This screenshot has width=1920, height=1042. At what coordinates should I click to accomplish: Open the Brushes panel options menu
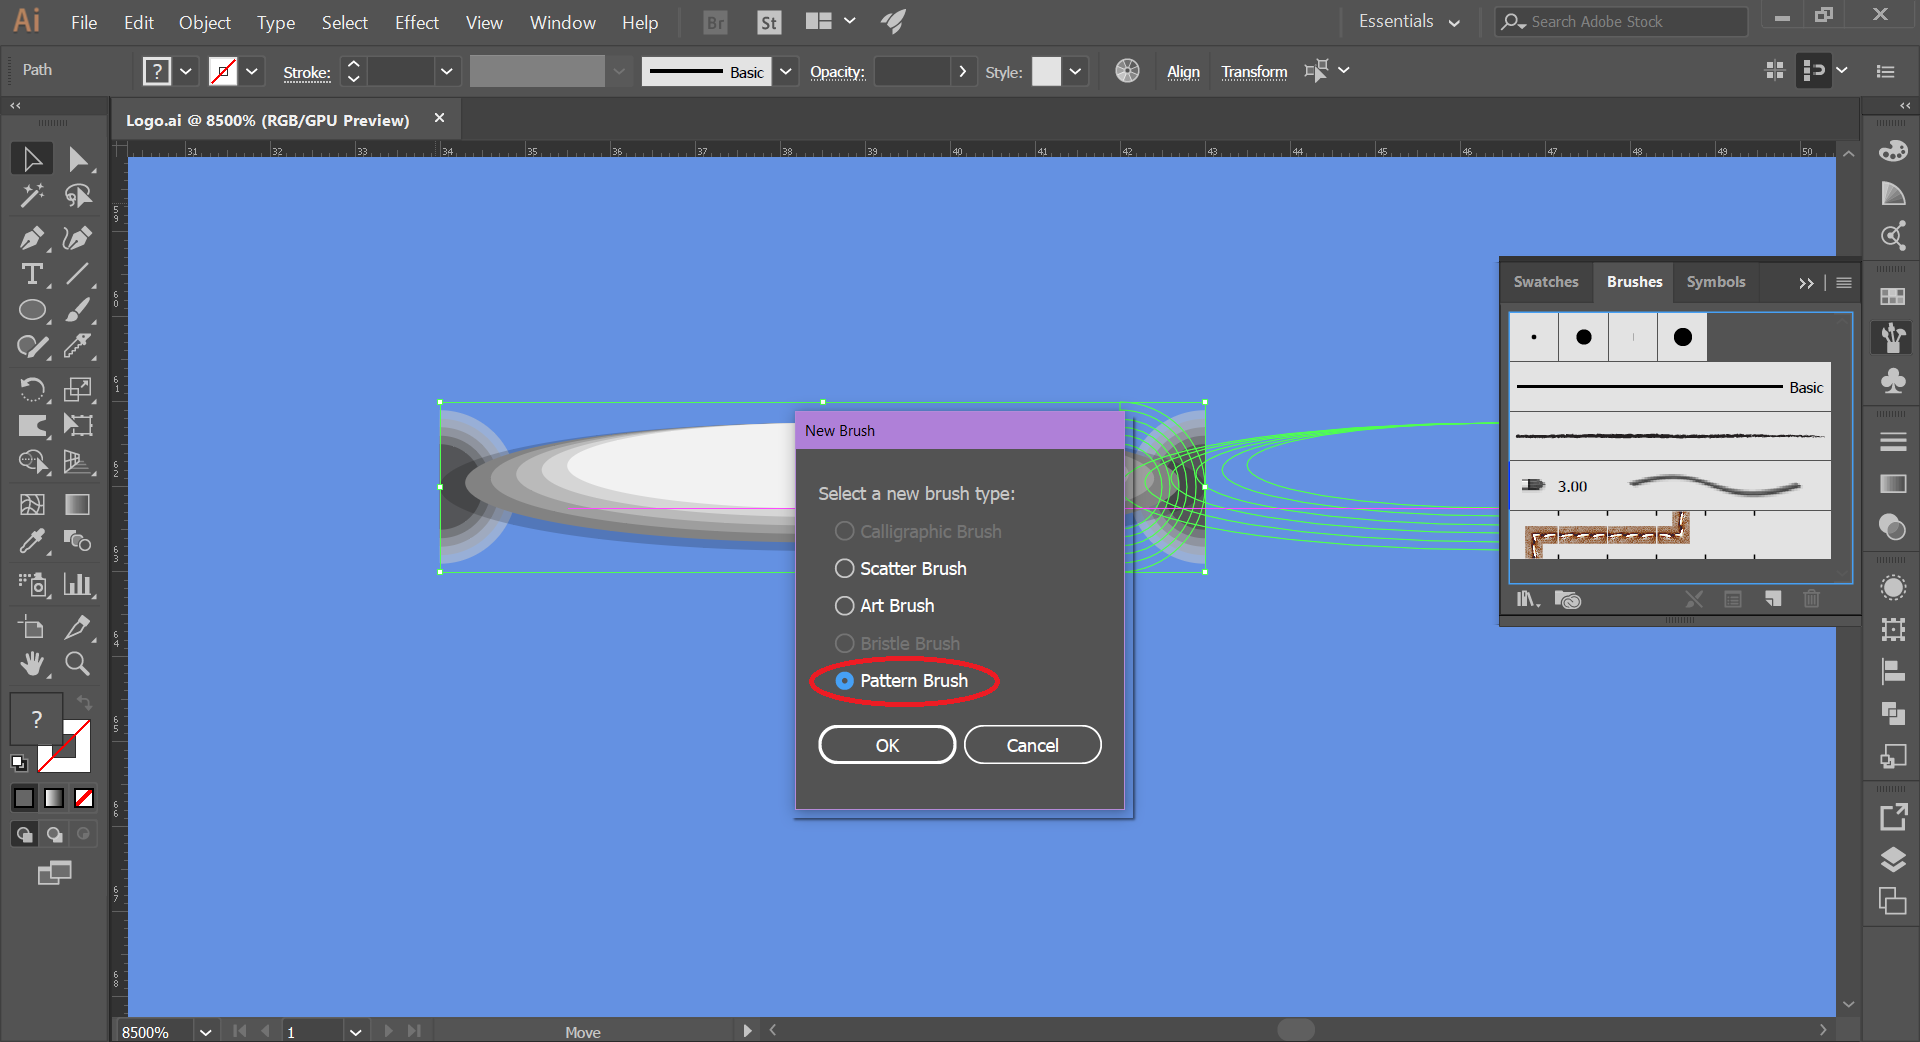point(1844,283)
